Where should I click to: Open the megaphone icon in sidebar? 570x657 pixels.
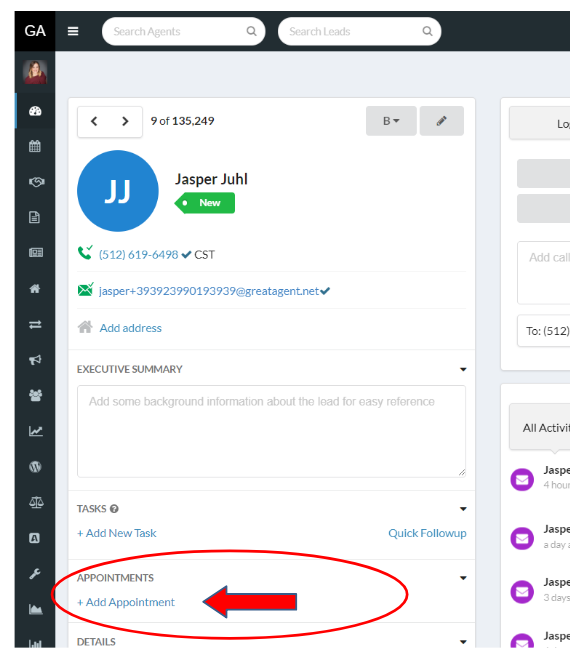pos(35,360)
